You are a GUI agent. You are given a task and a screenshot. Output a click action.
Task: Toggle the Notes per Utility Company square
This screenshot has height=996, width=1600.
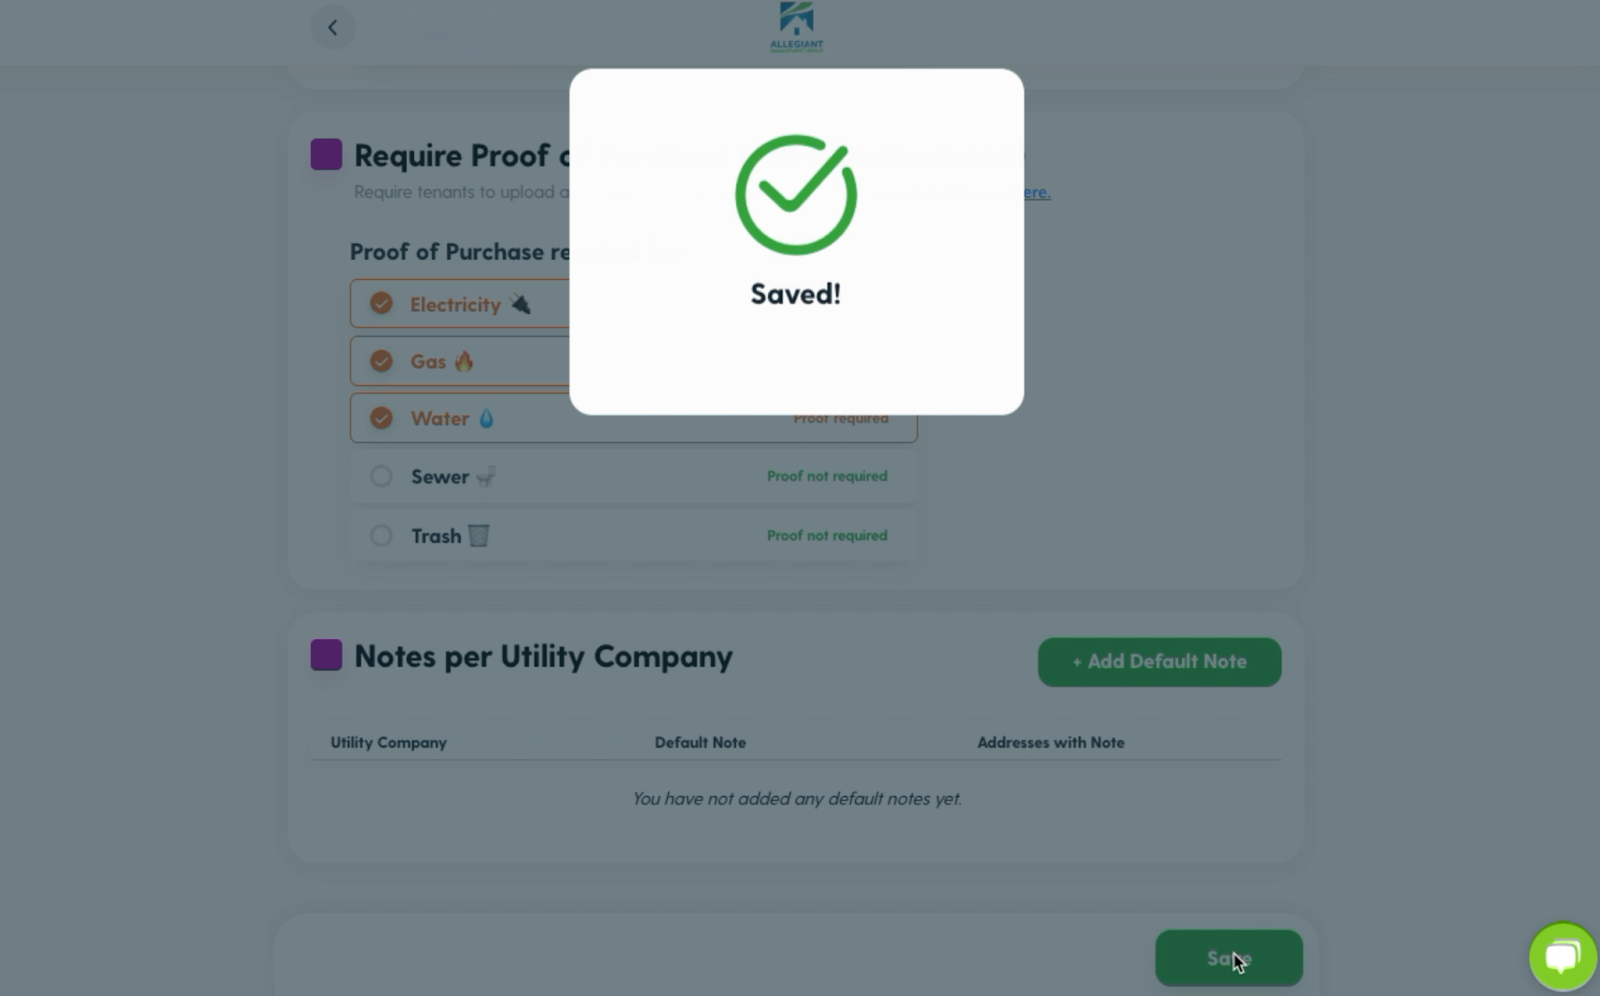326,655
